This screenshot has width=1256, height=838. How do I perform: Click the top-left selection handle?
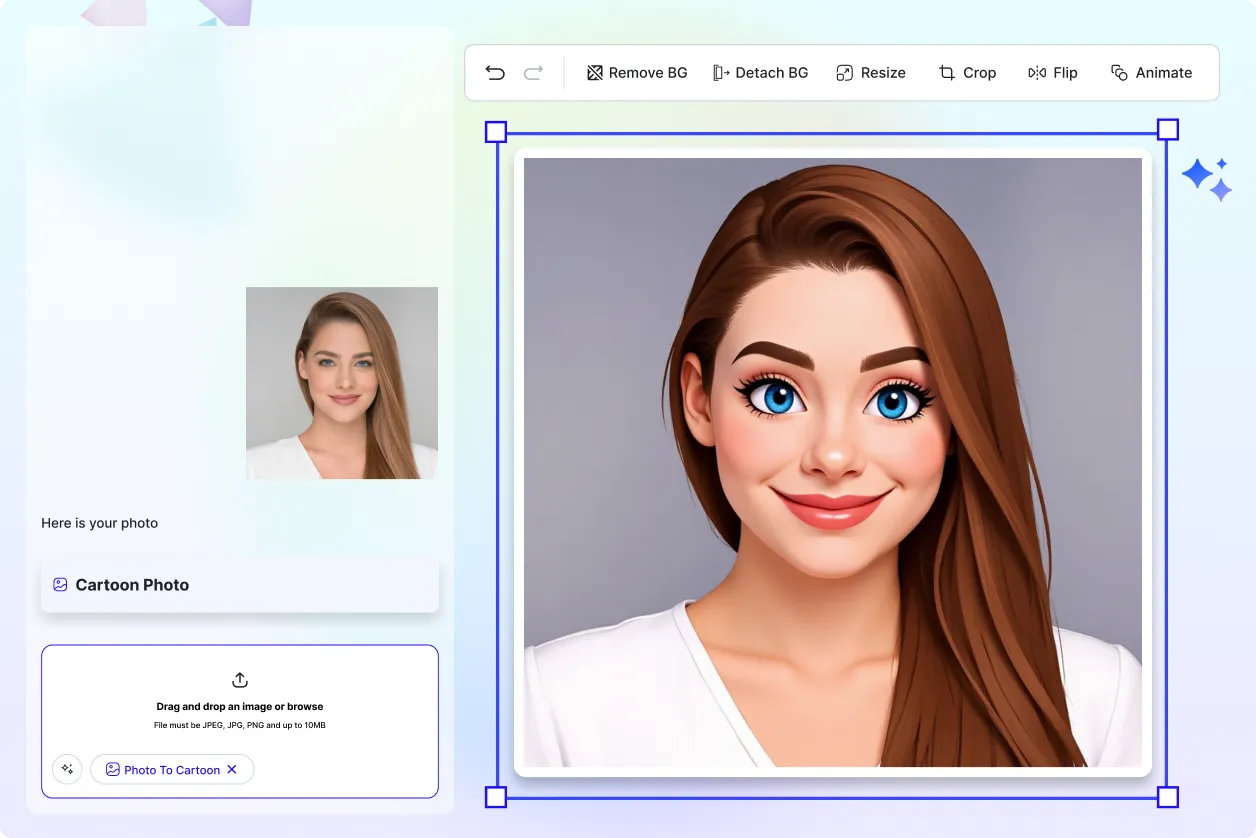tap(495, 131)
